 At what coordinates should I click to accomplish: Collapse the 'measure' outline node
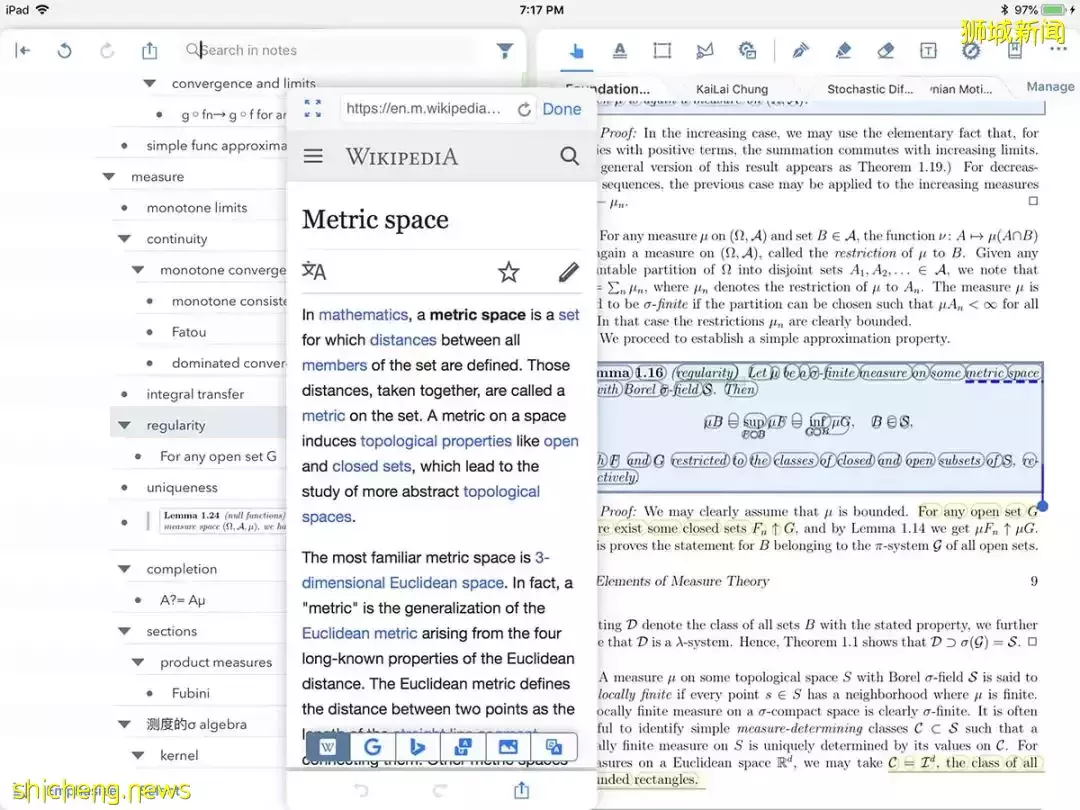click(x=109, y=177)
